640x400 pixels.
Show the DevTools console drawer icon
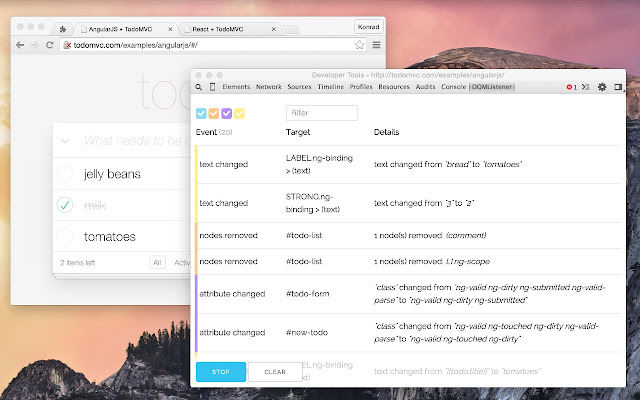pyautogui.click(x=586, y=87)
